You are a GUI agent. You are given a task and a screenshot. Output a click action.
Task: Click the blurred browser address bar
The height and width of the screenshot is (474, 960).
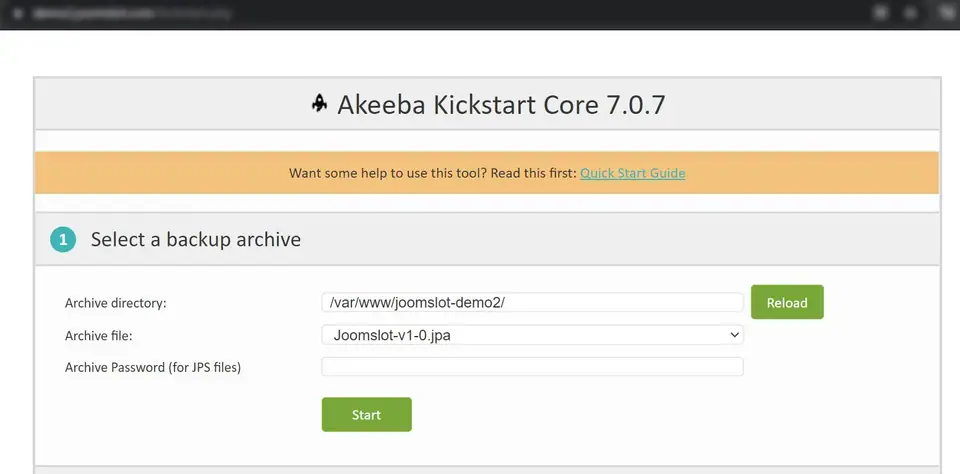tap(132, 13)
